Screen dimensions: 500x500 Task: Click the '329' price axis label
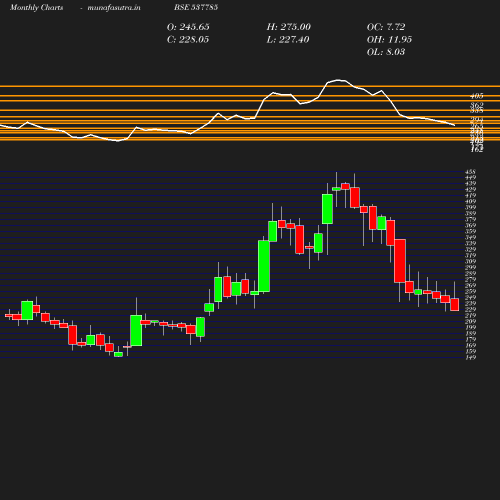470,250
